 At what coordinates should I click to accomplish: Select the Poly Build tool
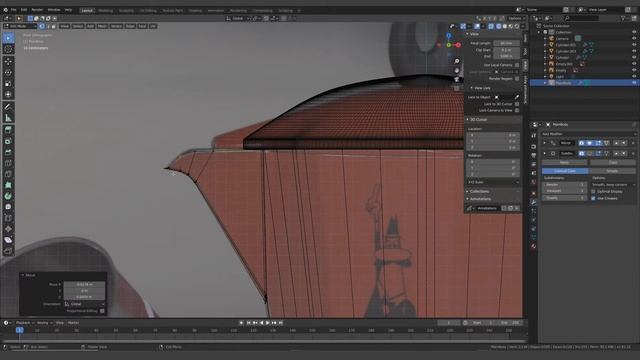[8, 185]
